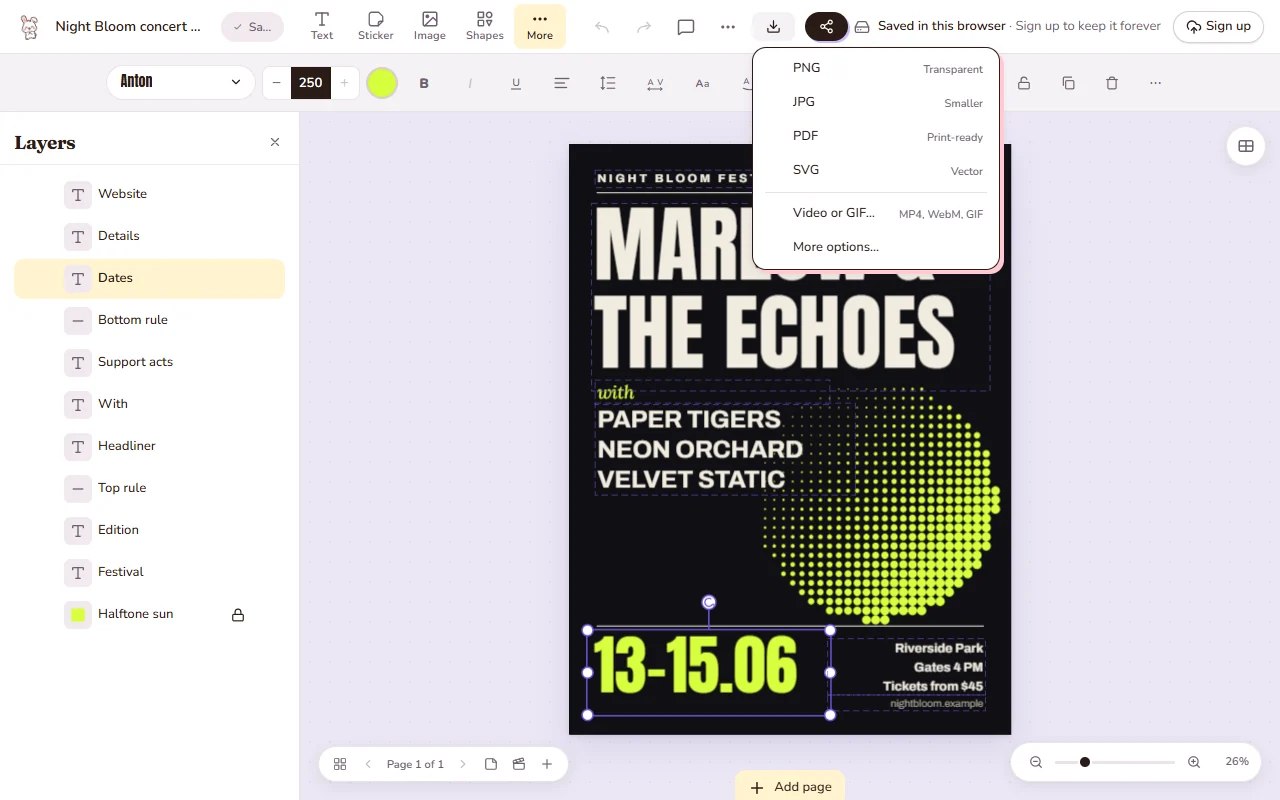Choose Video or GIF export
Screen dimensions: 1280x800
coord(876,213)
